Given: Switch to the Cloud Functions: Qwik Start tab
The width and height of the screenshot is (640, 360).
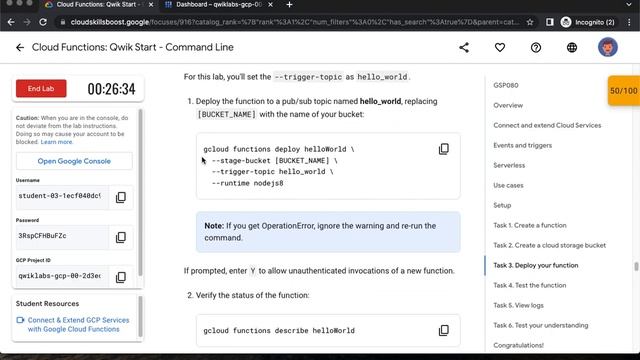Looking at the screenshot, I should pos(98,4).
